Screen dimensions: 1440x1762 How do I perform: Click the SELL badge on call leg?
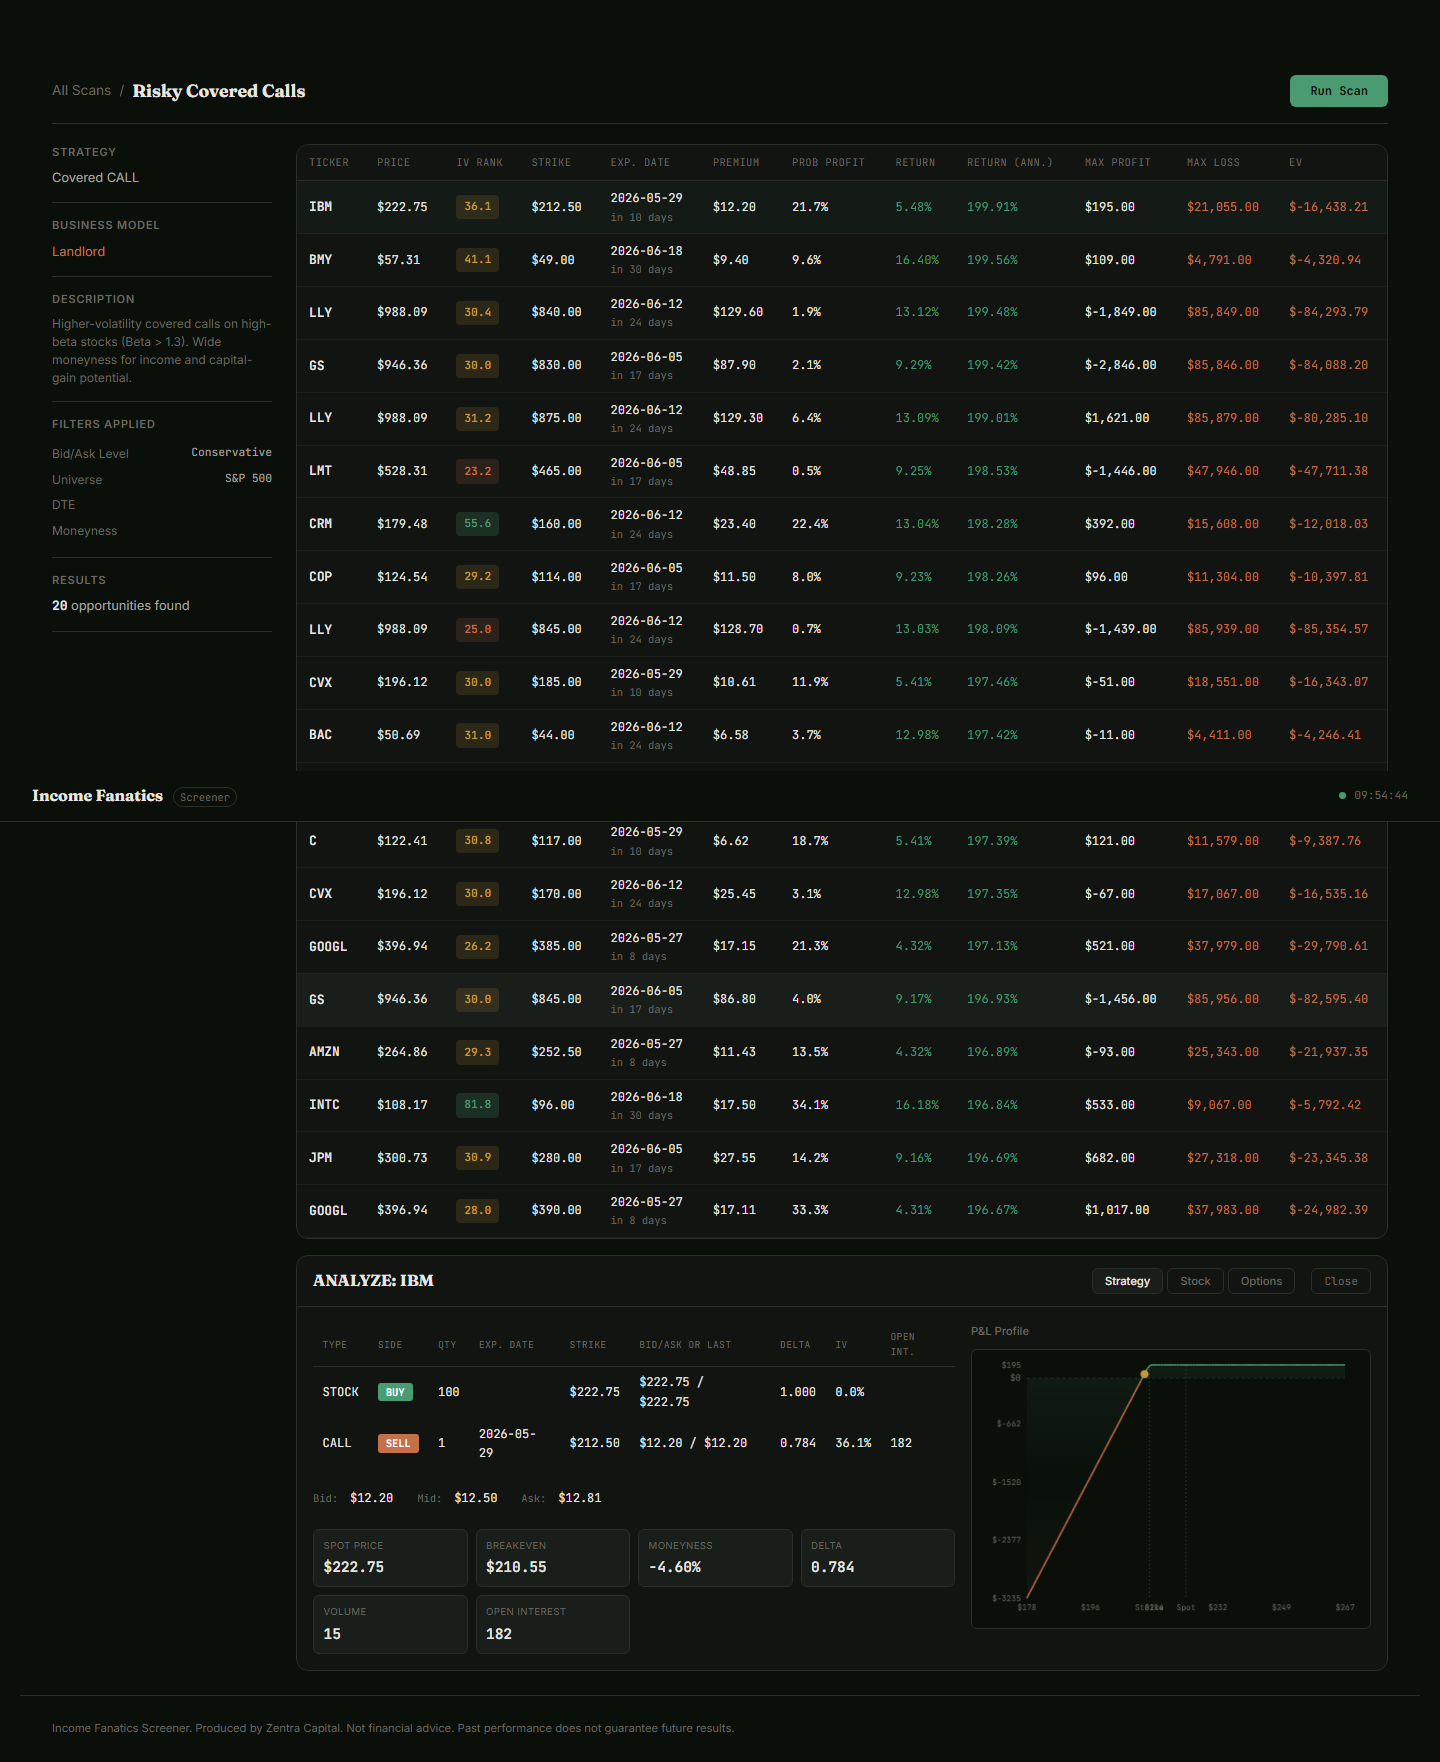click(398, 1443)
